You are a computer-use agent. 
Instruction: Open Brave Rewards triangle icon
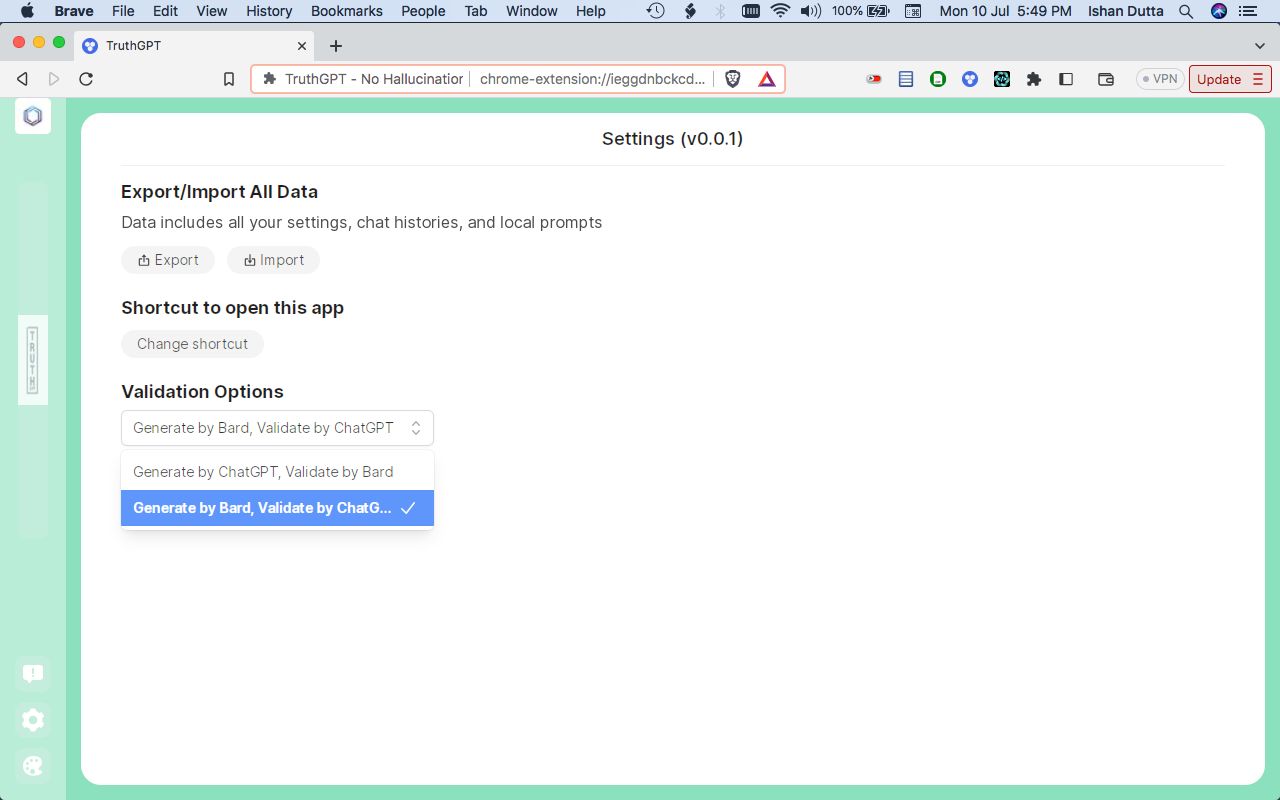pos(765,78)
